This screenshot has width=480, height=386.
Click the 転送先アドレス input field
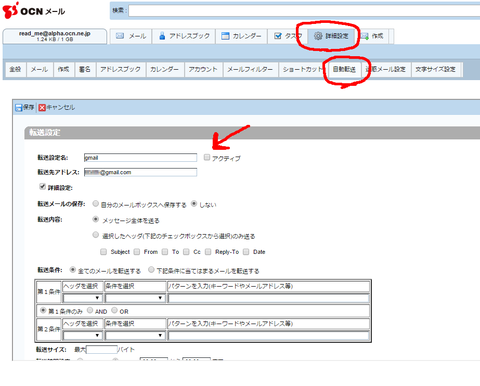point(140,172)
